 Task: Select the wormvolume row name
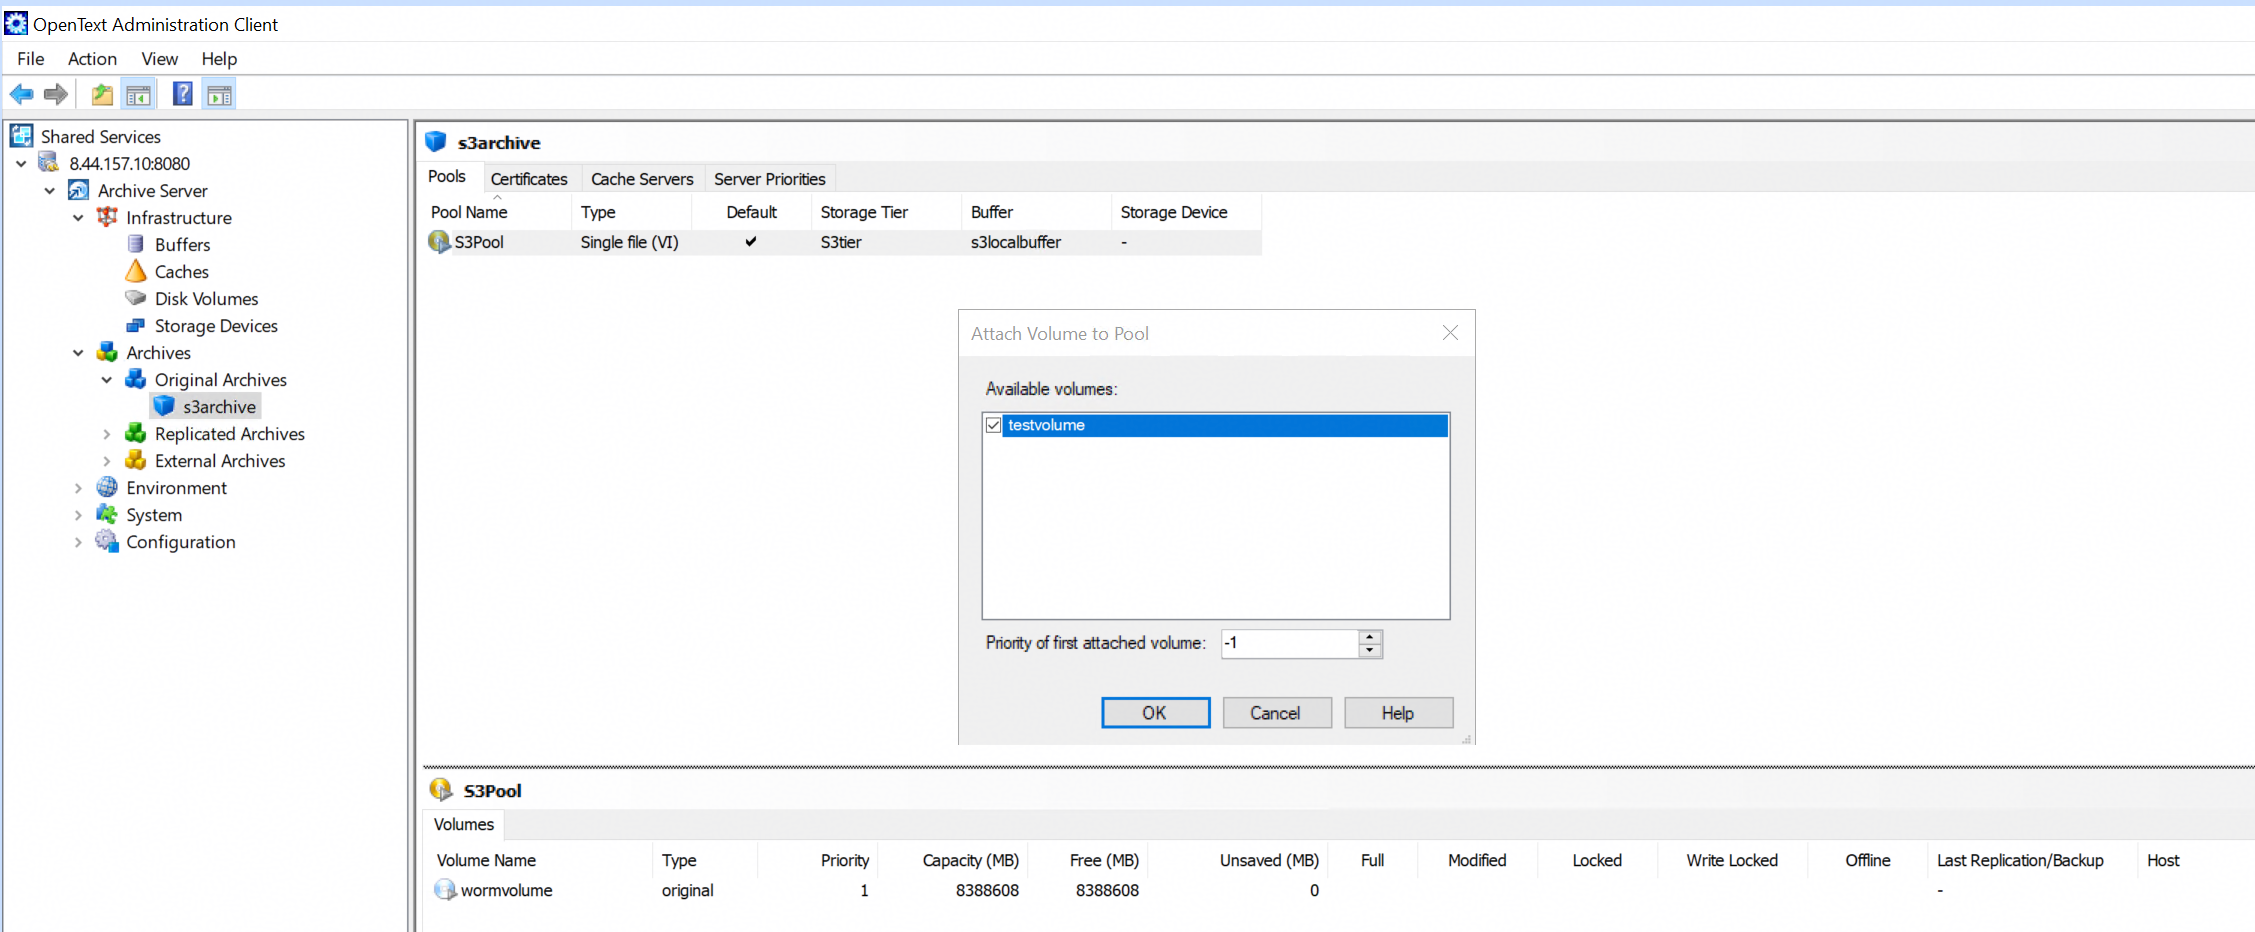506,890
